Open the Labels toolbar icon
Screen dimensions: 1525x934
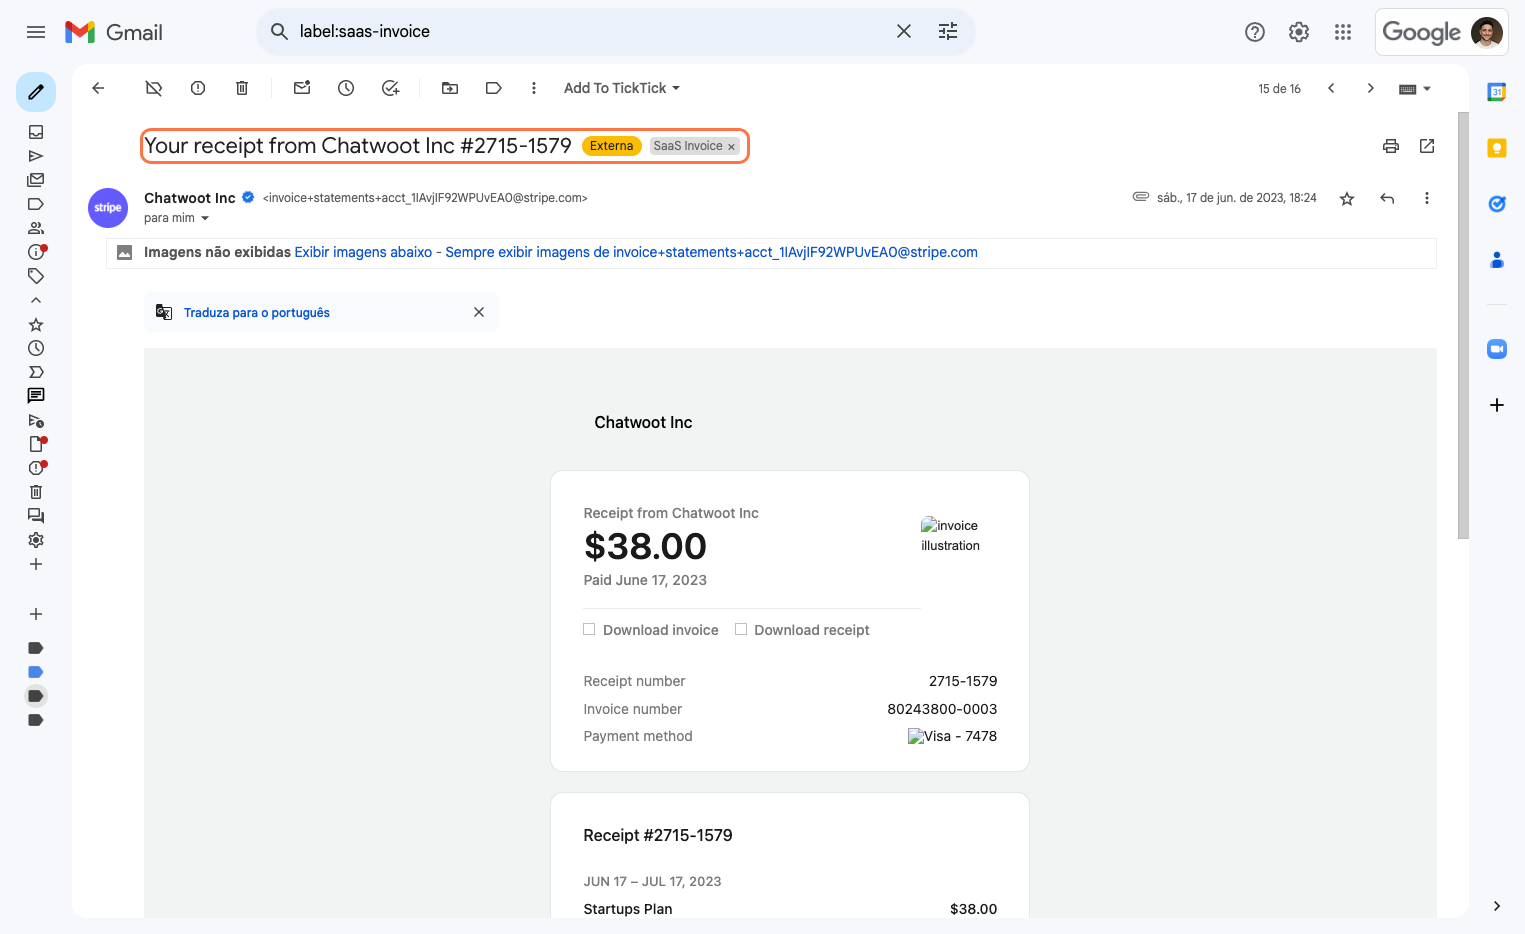click(x=494, y=88)
